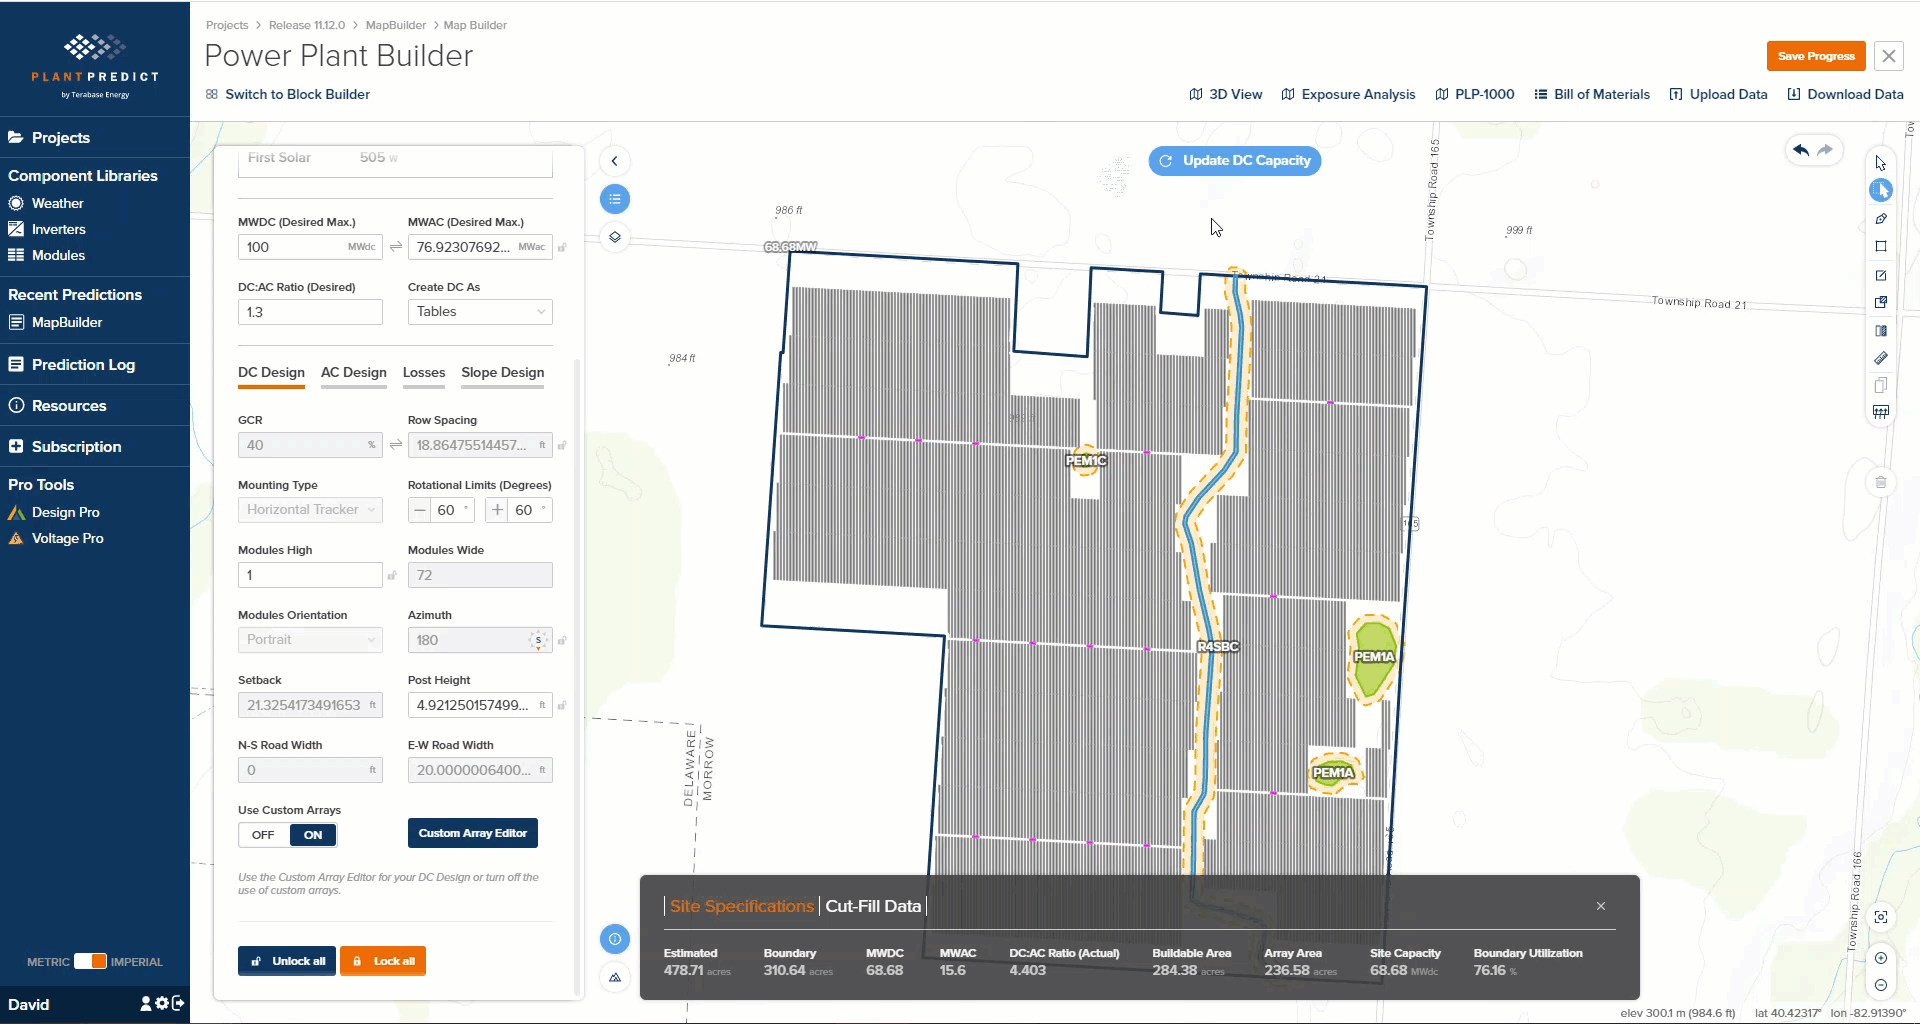
Task: Click the edit shape tool
Action: 1880,275
